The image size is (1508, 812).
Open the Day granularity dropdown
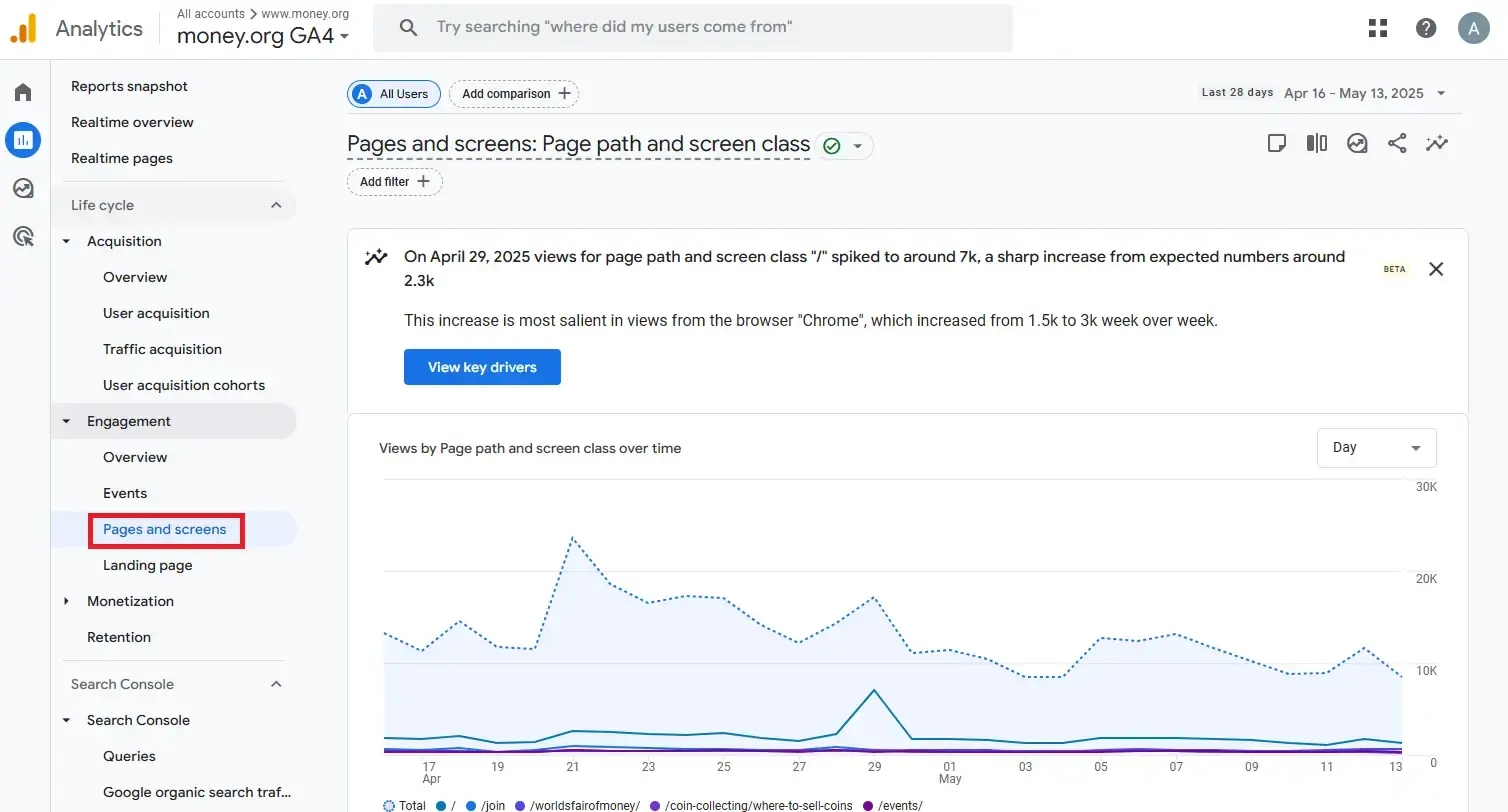(1376, 448)
